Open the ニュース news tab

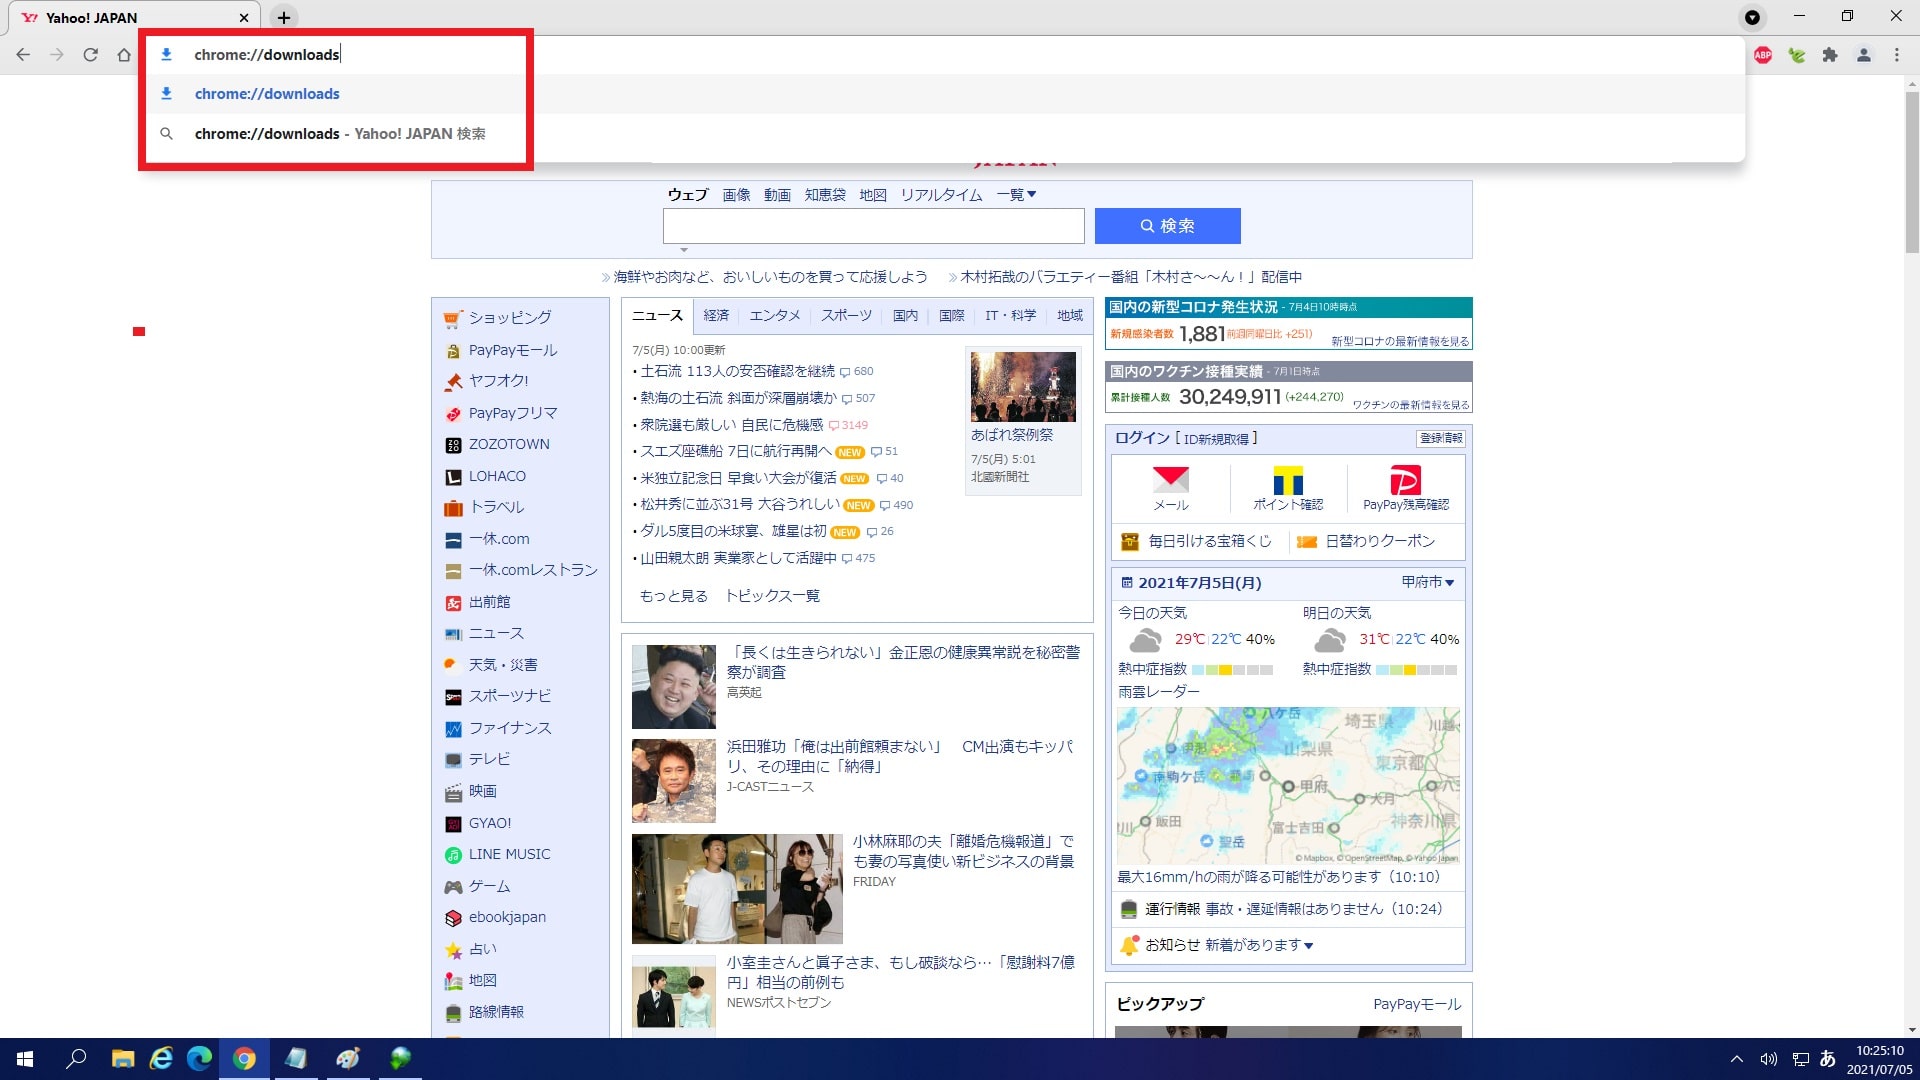click(657, 315)
